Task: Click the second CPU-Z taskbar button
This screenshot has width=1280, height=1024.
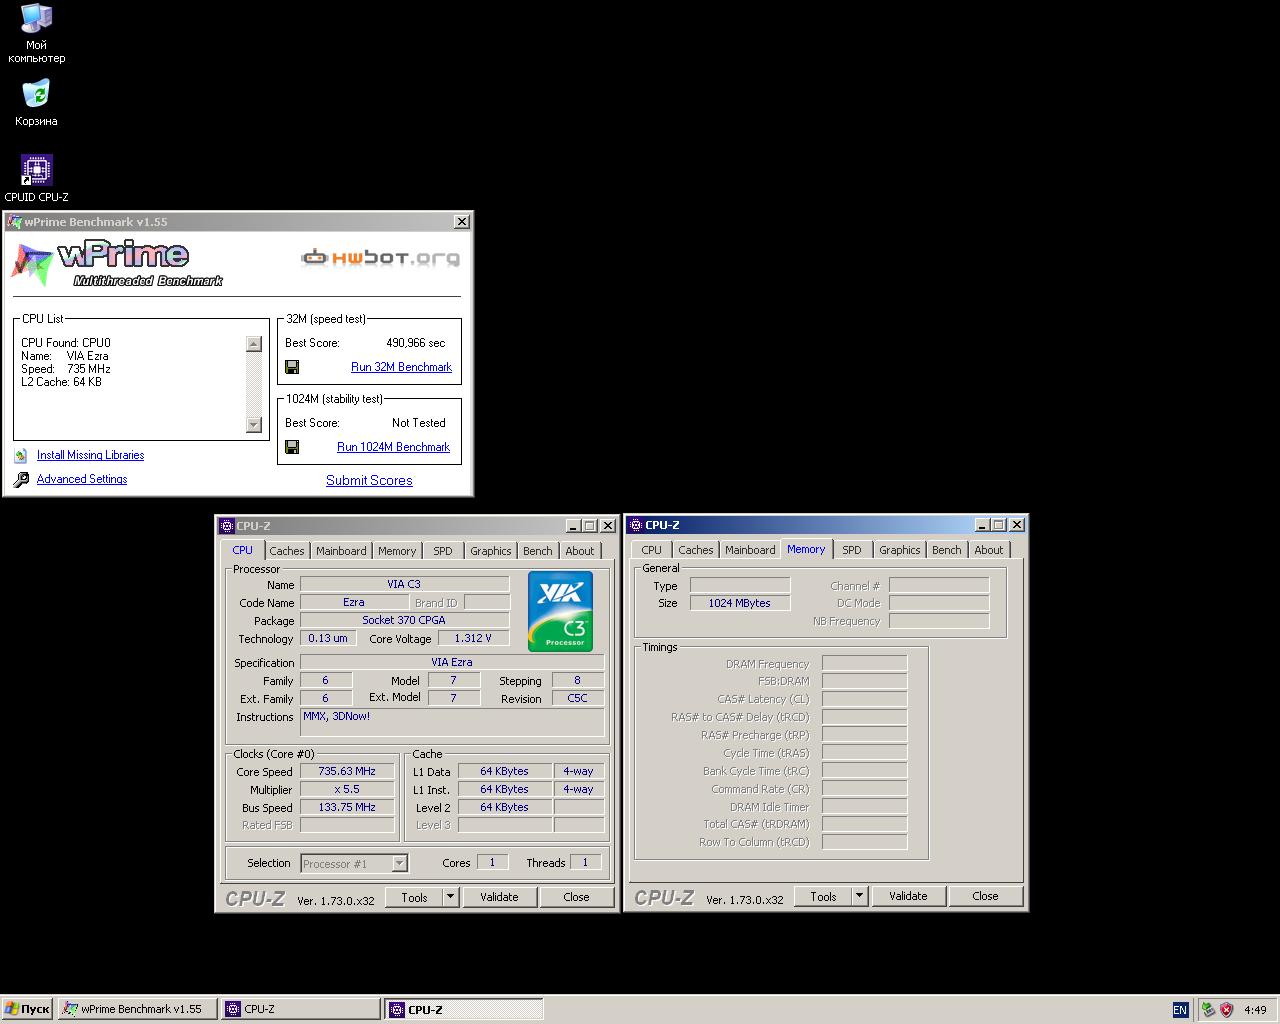Action: [464, 1009]
